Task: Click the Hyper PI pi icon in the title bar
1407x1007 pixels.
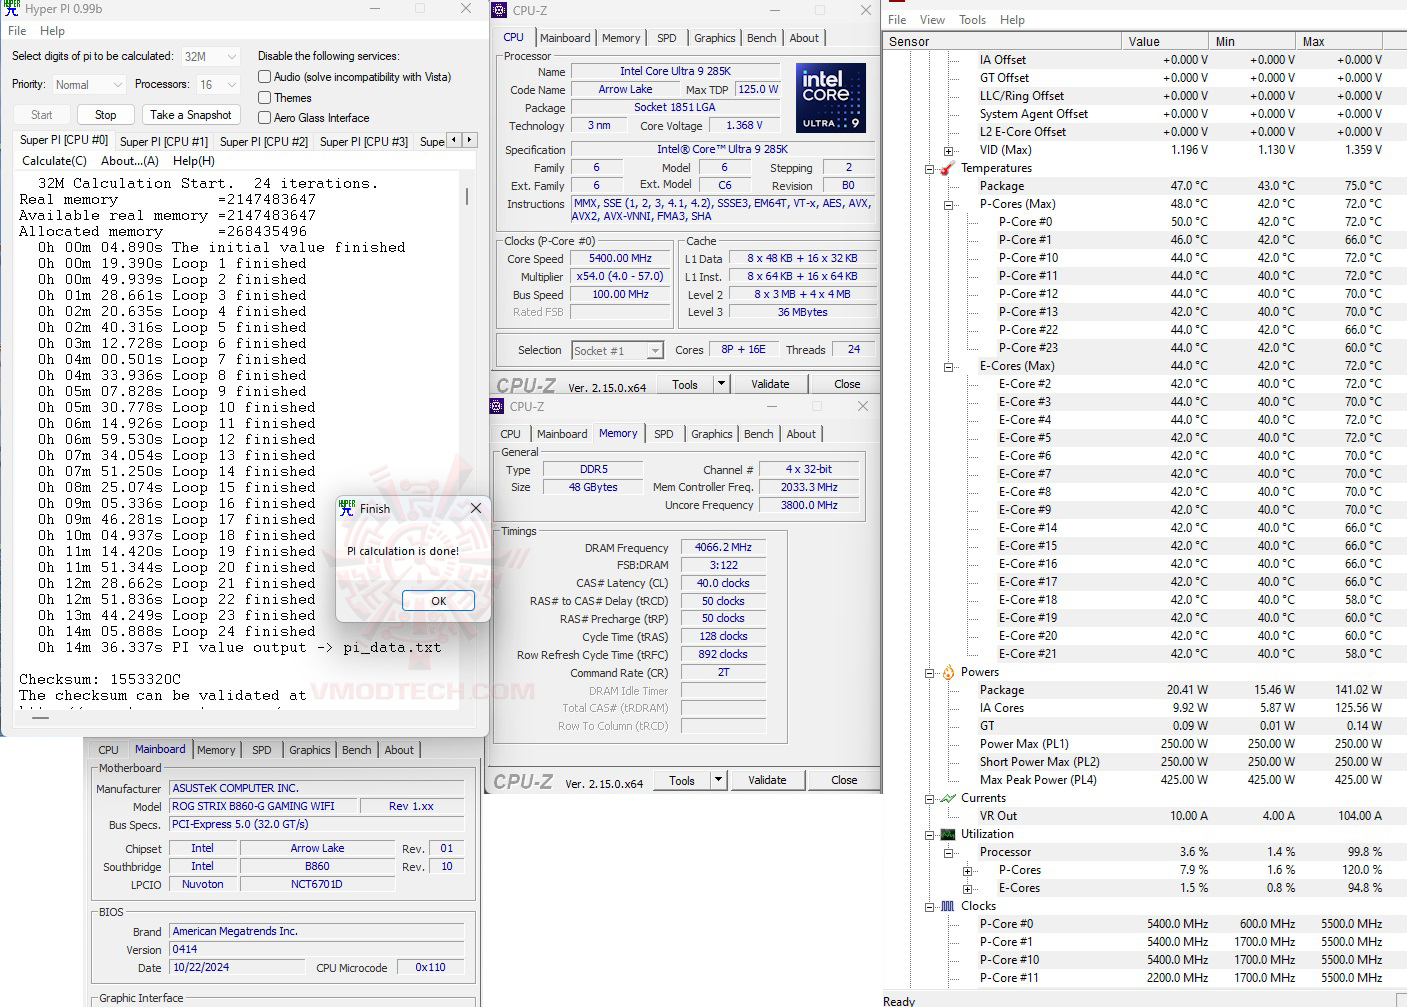Action: pos(10,9)
